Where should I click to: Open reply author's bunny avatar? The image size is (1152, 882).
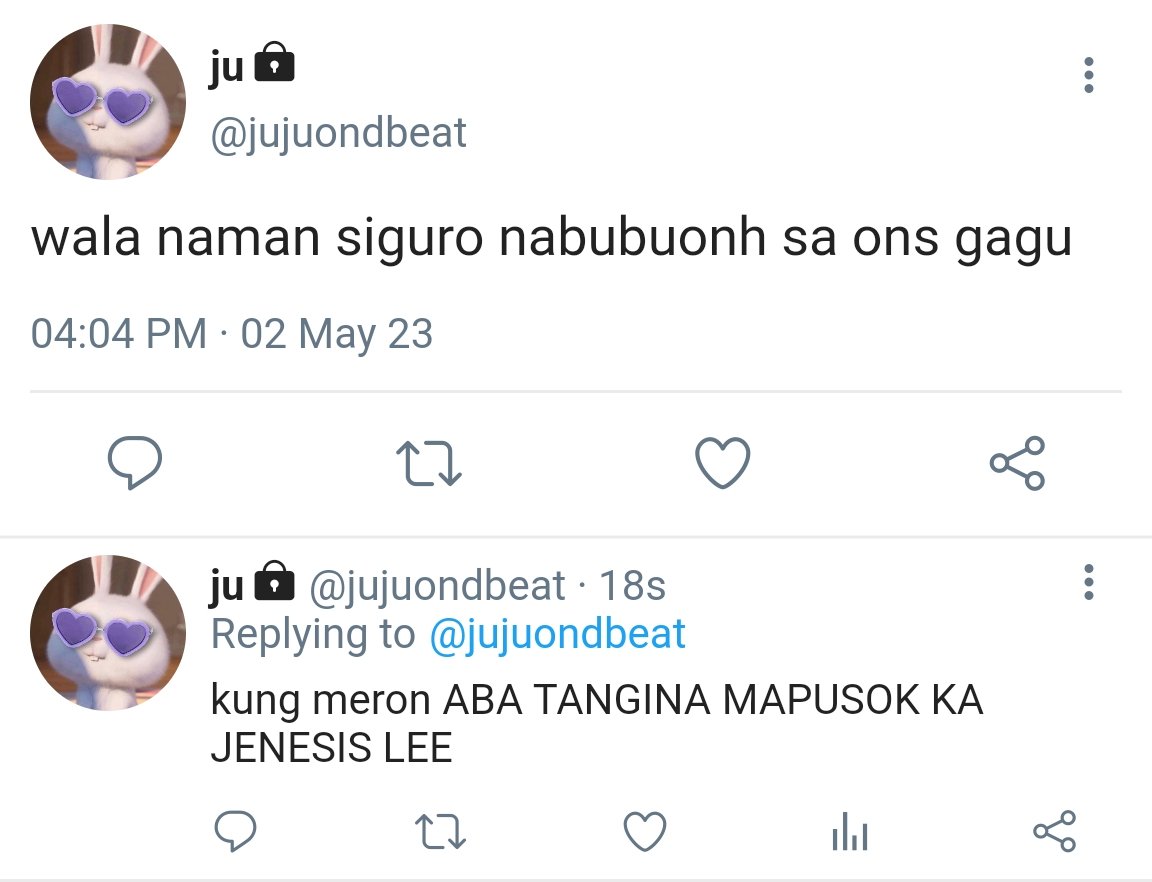[x=108, y=632]
